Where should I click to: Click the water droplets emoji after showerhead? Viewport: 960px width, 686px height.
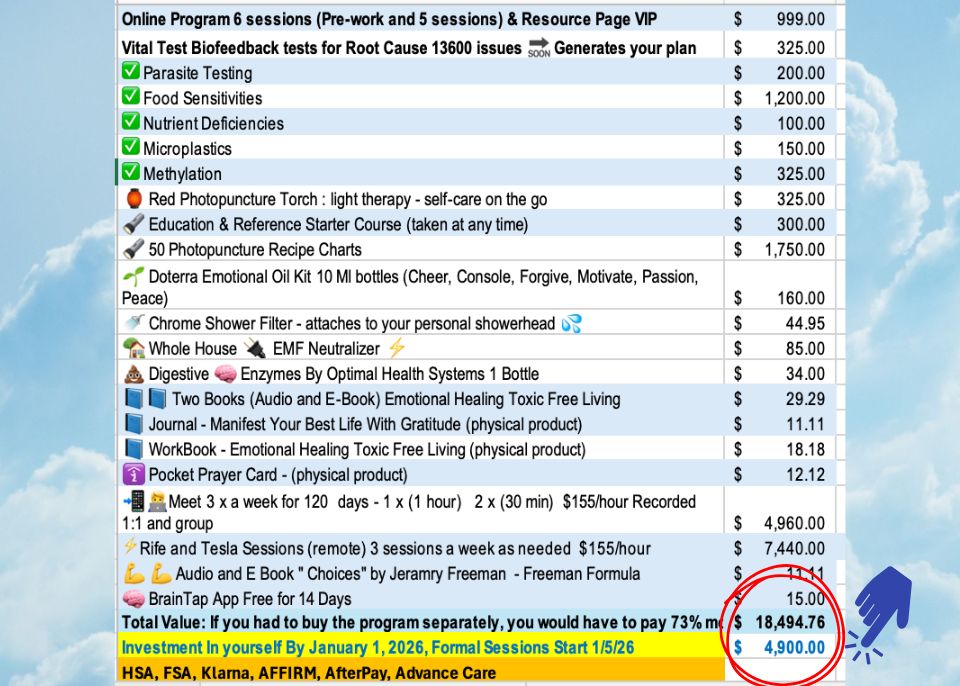tap(571, 323)
